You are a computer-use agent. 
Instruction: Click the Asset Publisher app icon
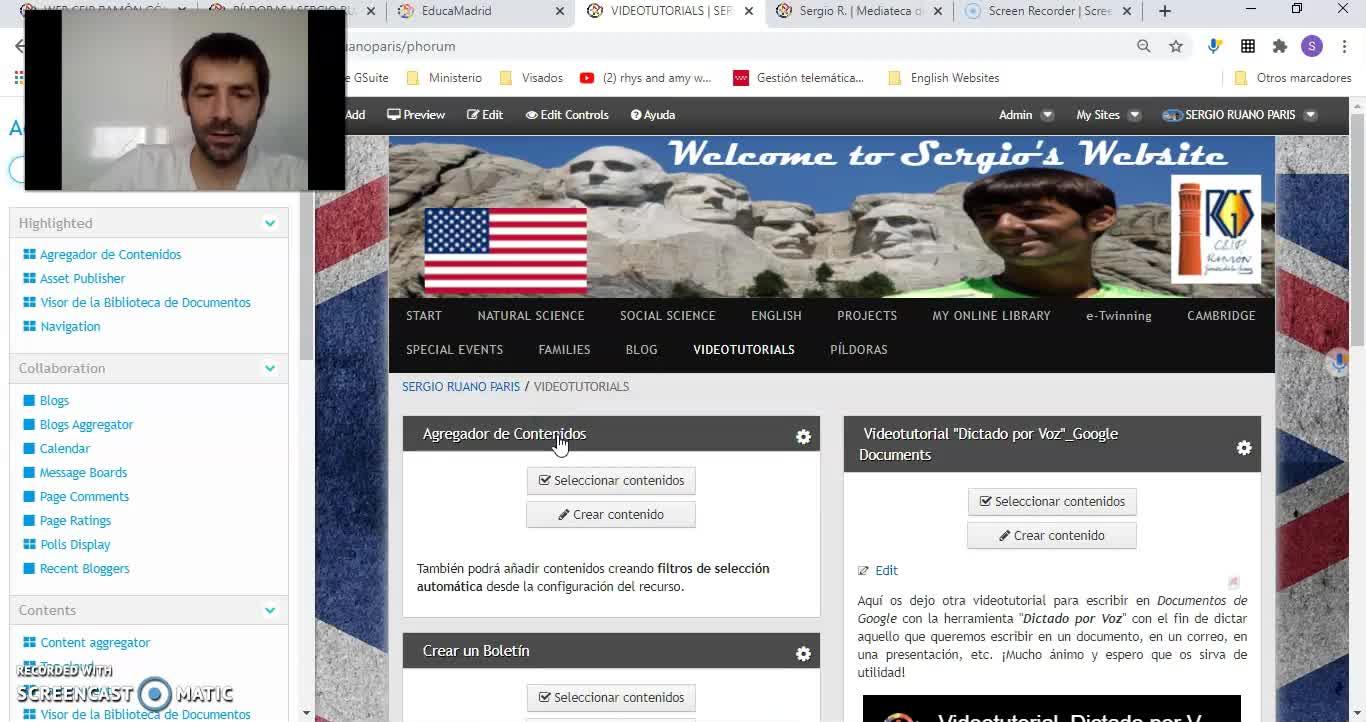point(29,278)
